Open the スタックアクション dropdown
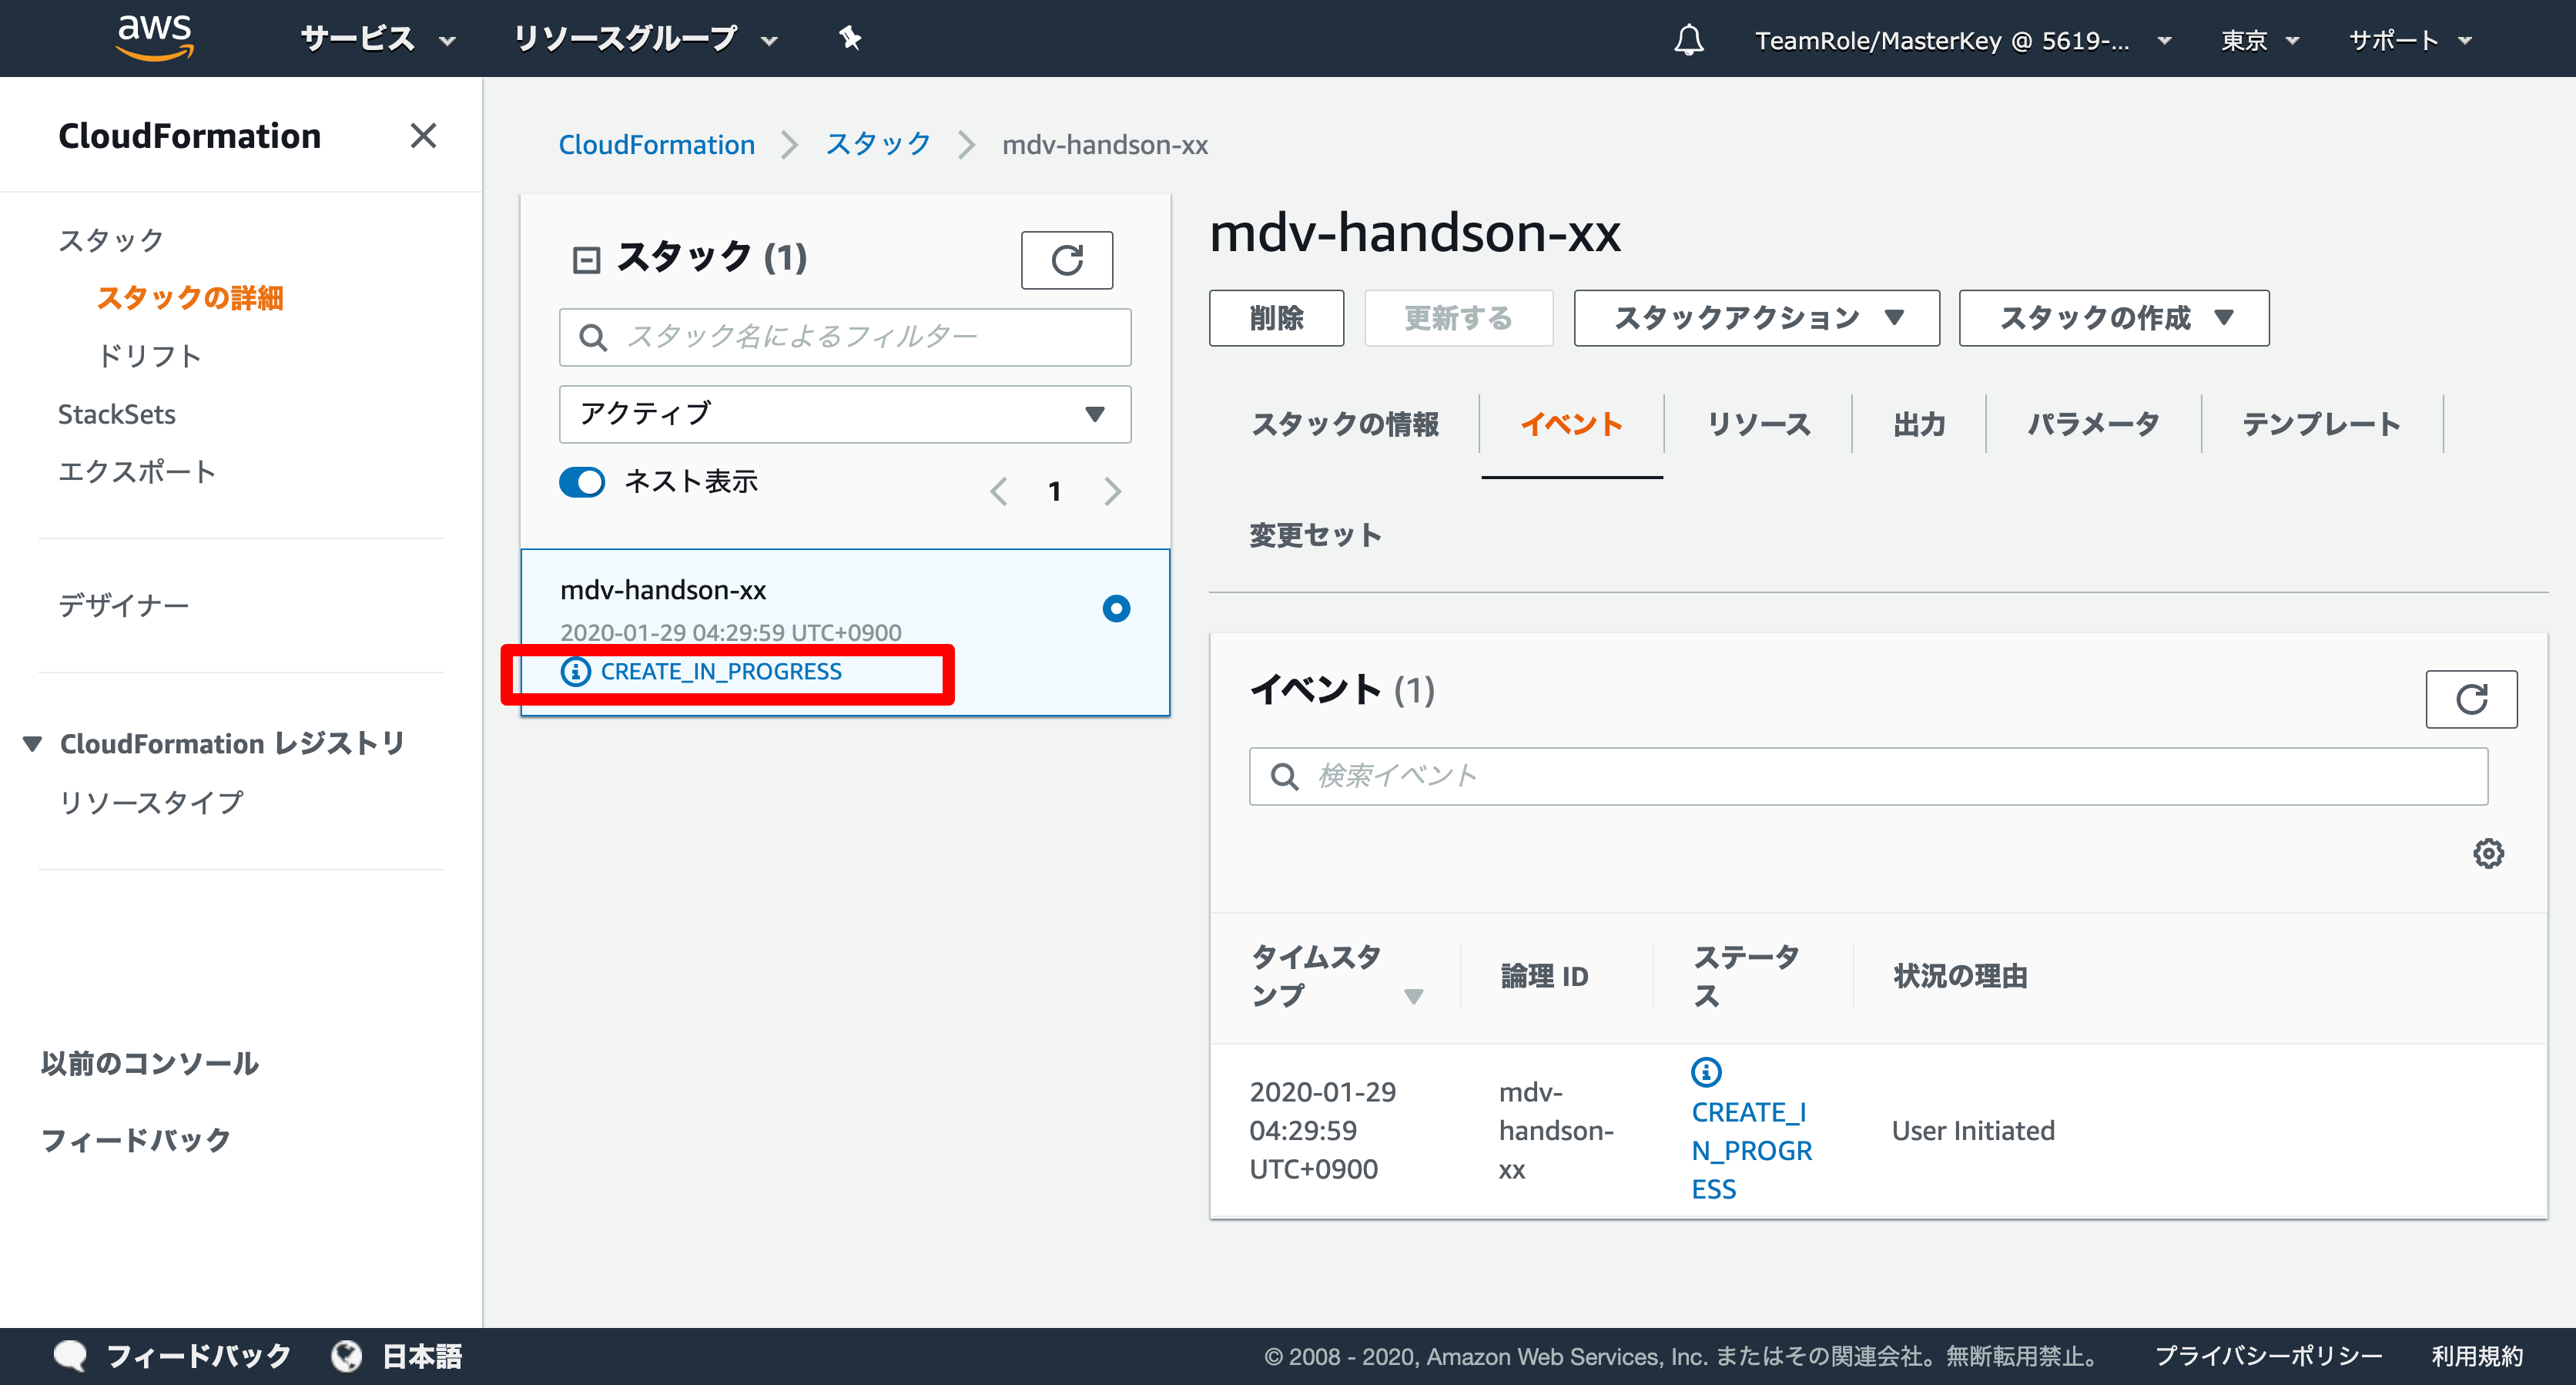Screen dimensions: 2576x1385 pyautogui.click(x=1757, y=318)
